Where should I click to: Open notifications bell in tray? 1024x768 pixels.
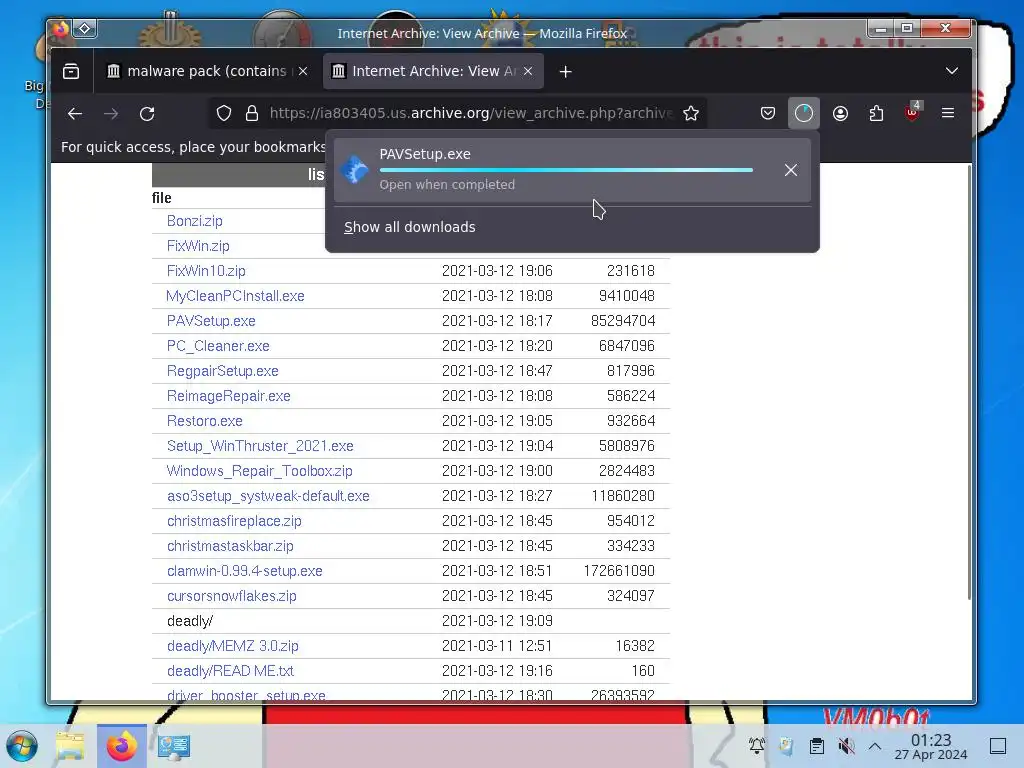click(757, 746)
